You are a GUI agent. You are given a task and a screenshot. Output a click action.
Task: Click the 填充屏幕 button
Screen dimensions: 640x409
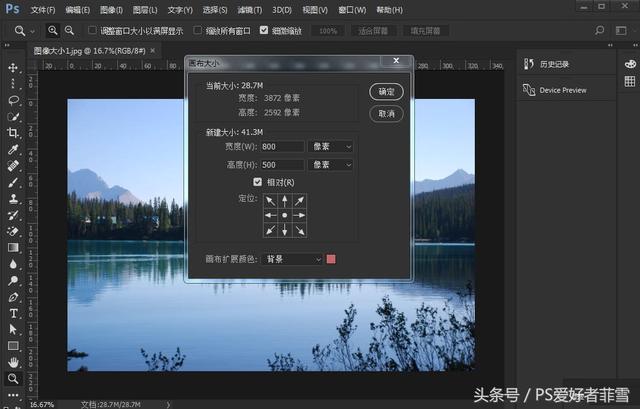point(425,31)
